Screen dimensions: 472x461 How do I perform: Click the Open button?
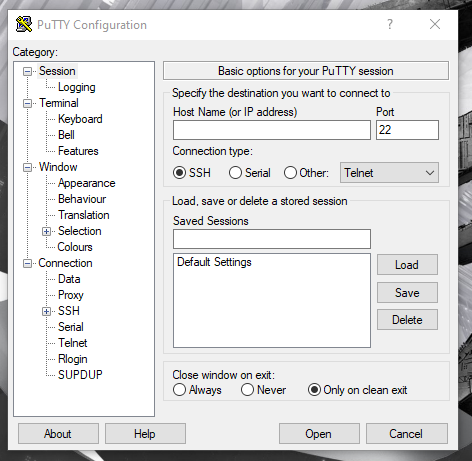(319, 434)
